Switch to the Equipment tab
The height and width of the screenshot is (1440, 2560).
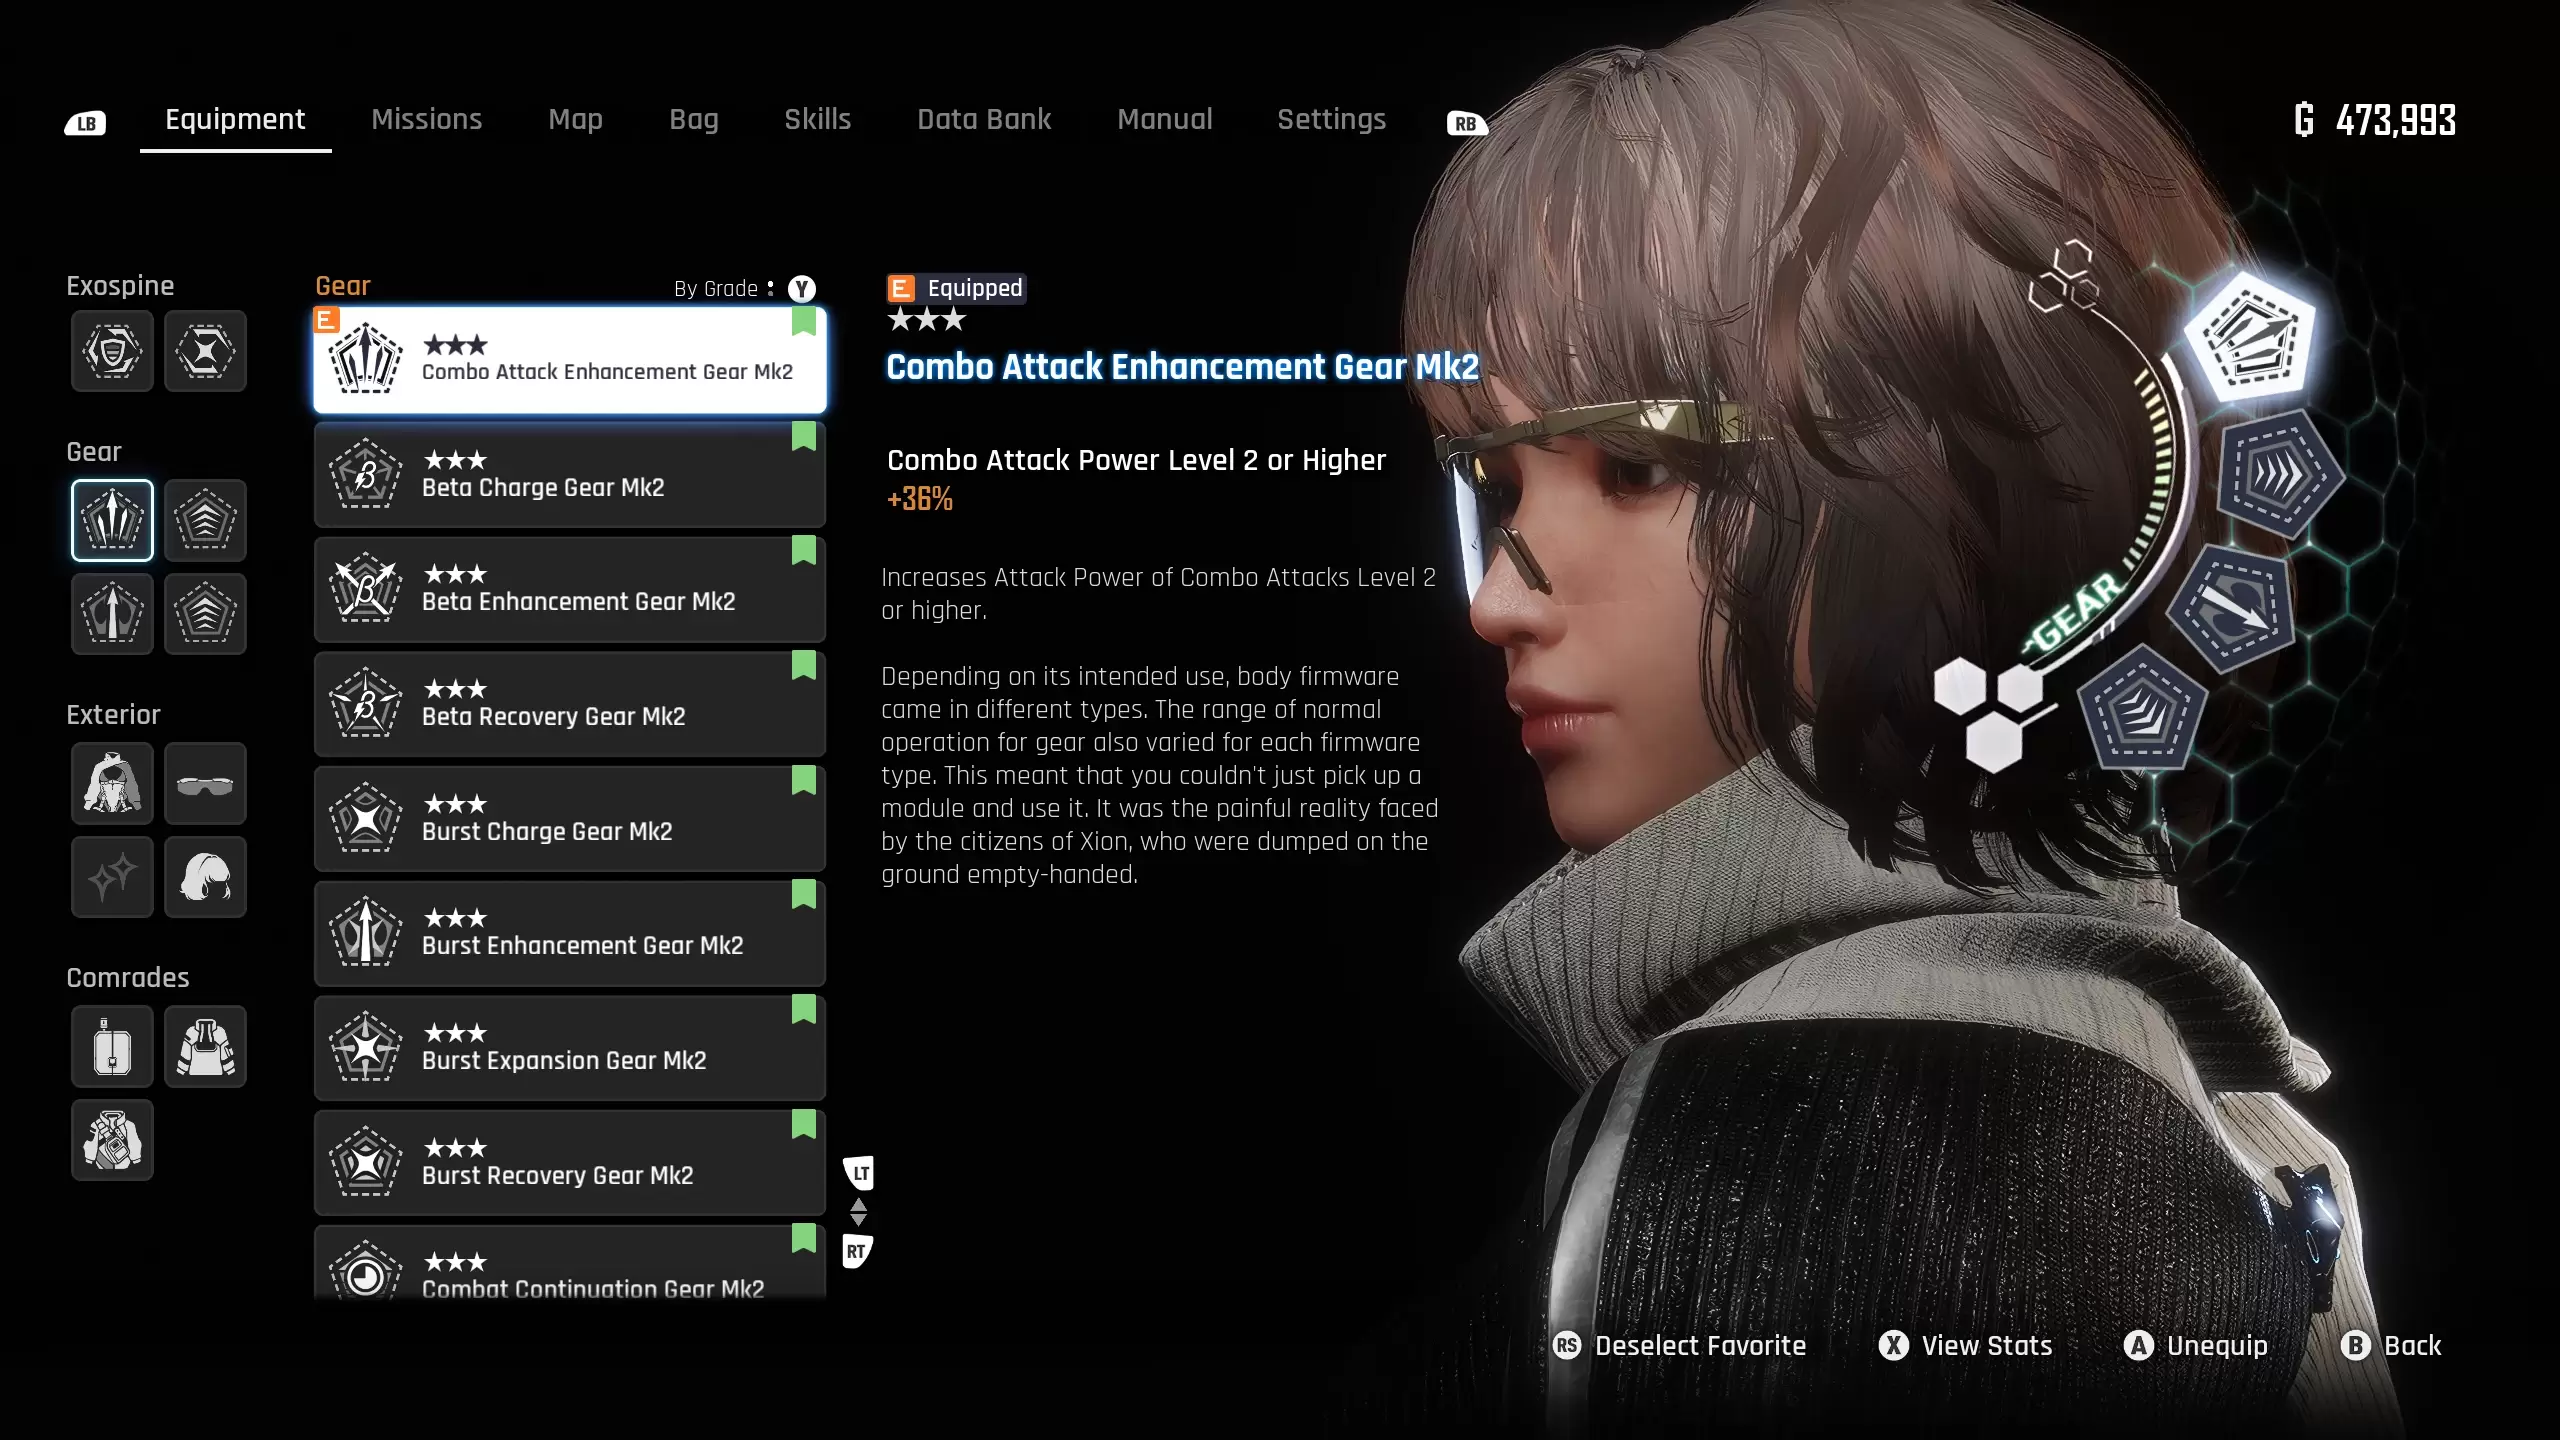pyautogui.click(x=235, y=119)
